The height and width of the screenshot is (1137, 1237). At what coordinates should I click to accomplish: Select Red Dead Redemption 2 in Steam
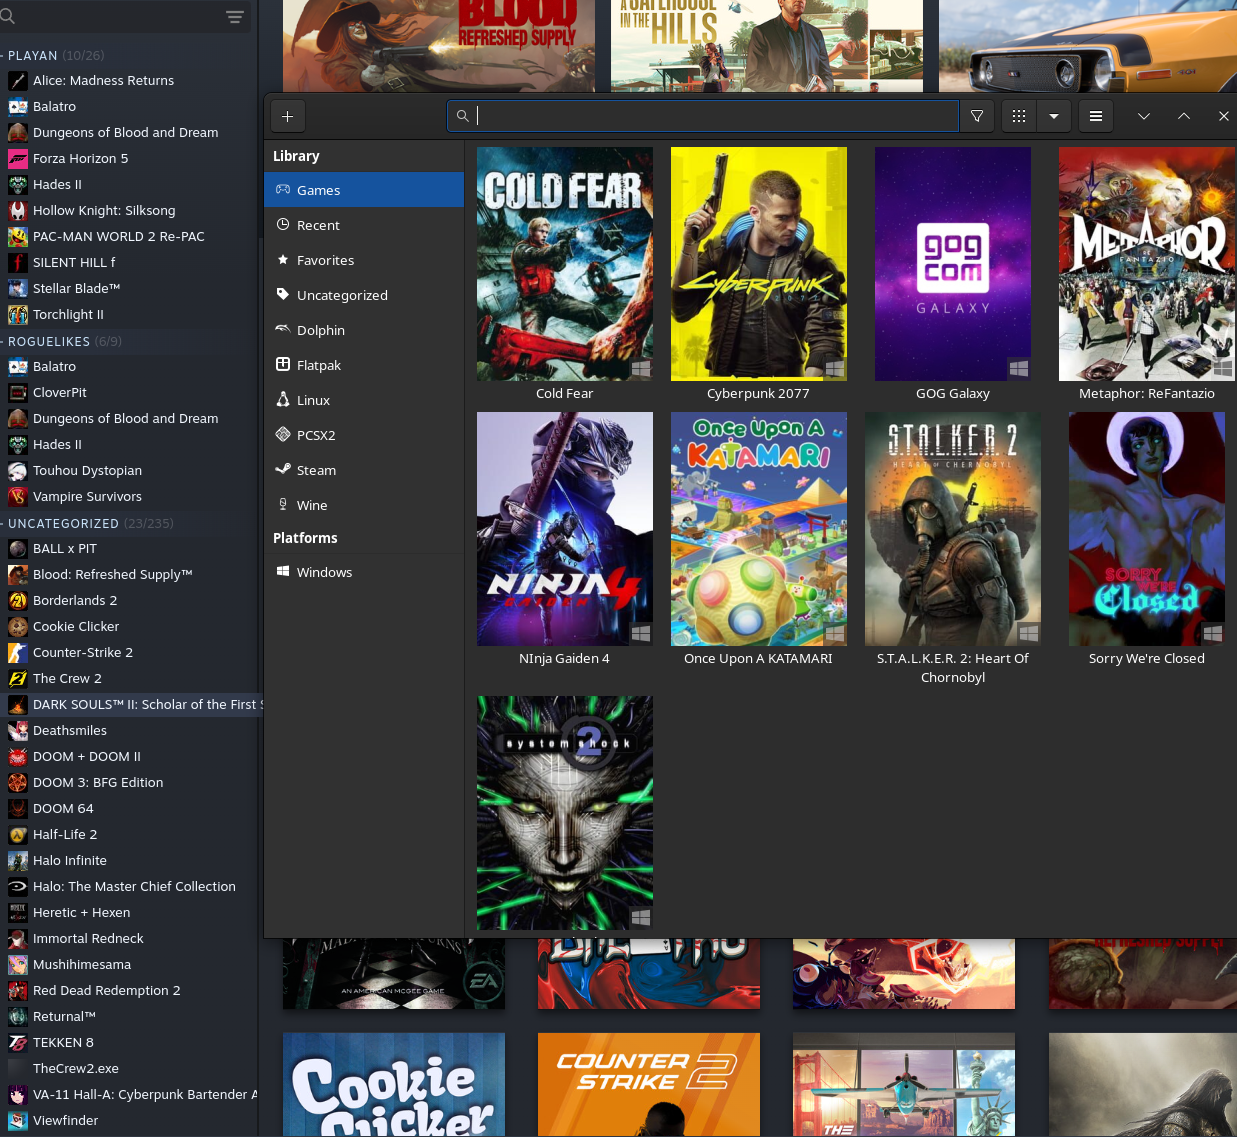click(107, 990)
